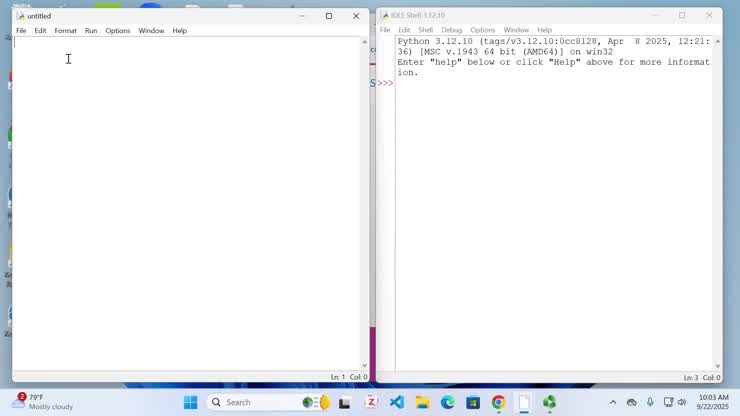The image size is (740, 416).
Task: Open the Help menu in IDLE Shell
Action: 544,30
